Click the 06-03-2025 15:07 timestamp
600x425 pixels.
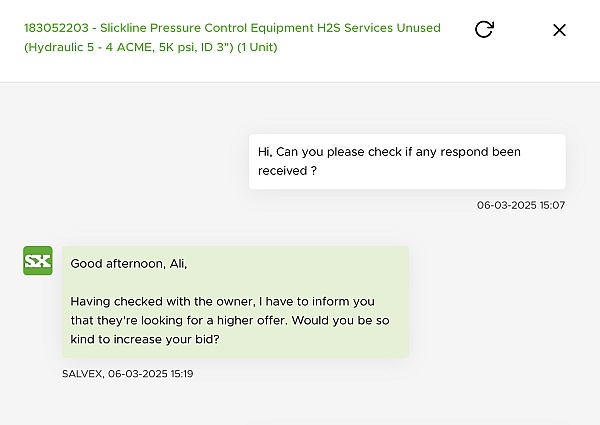[x=521, y=205]
